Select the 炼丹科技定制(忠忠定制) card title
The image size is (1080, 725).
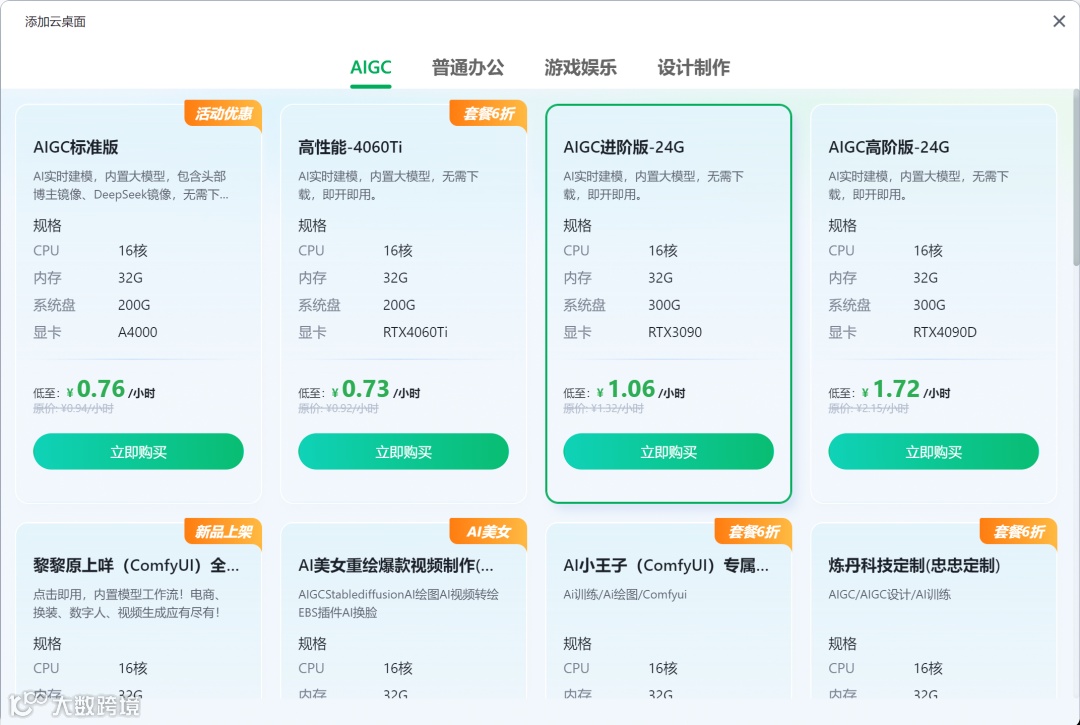[x=915, y=565]
